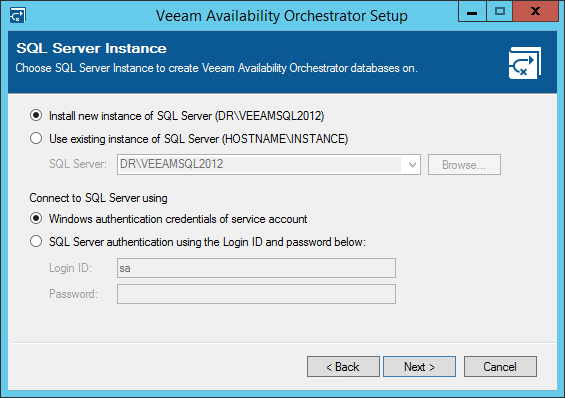Click the 'Password:' label
This screenshot has height=398, width=565.
point(74,294)
